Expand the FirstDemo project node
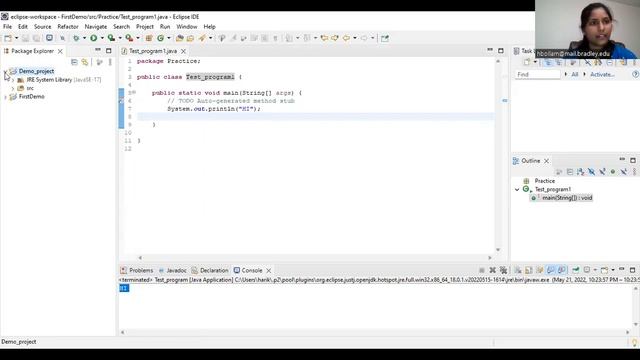640x360 pixels. pyautogui.click(x=5, y=97)
